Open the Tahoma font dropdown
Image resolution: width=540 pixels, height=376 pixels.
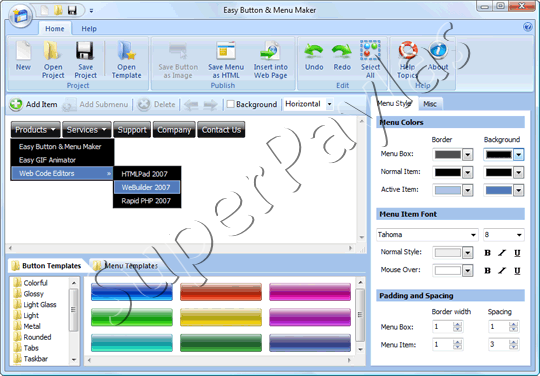(474, 235)
